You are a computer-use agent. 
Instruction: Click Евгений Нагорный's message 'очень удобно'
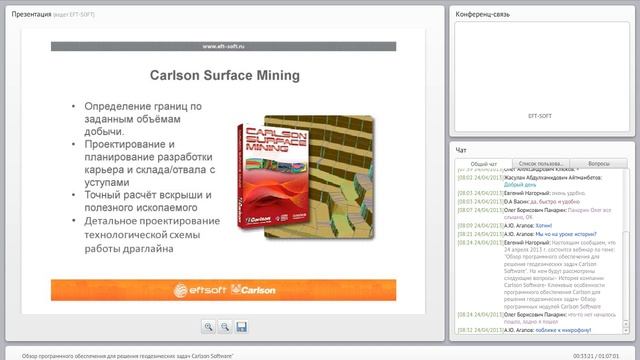point(568,193)
